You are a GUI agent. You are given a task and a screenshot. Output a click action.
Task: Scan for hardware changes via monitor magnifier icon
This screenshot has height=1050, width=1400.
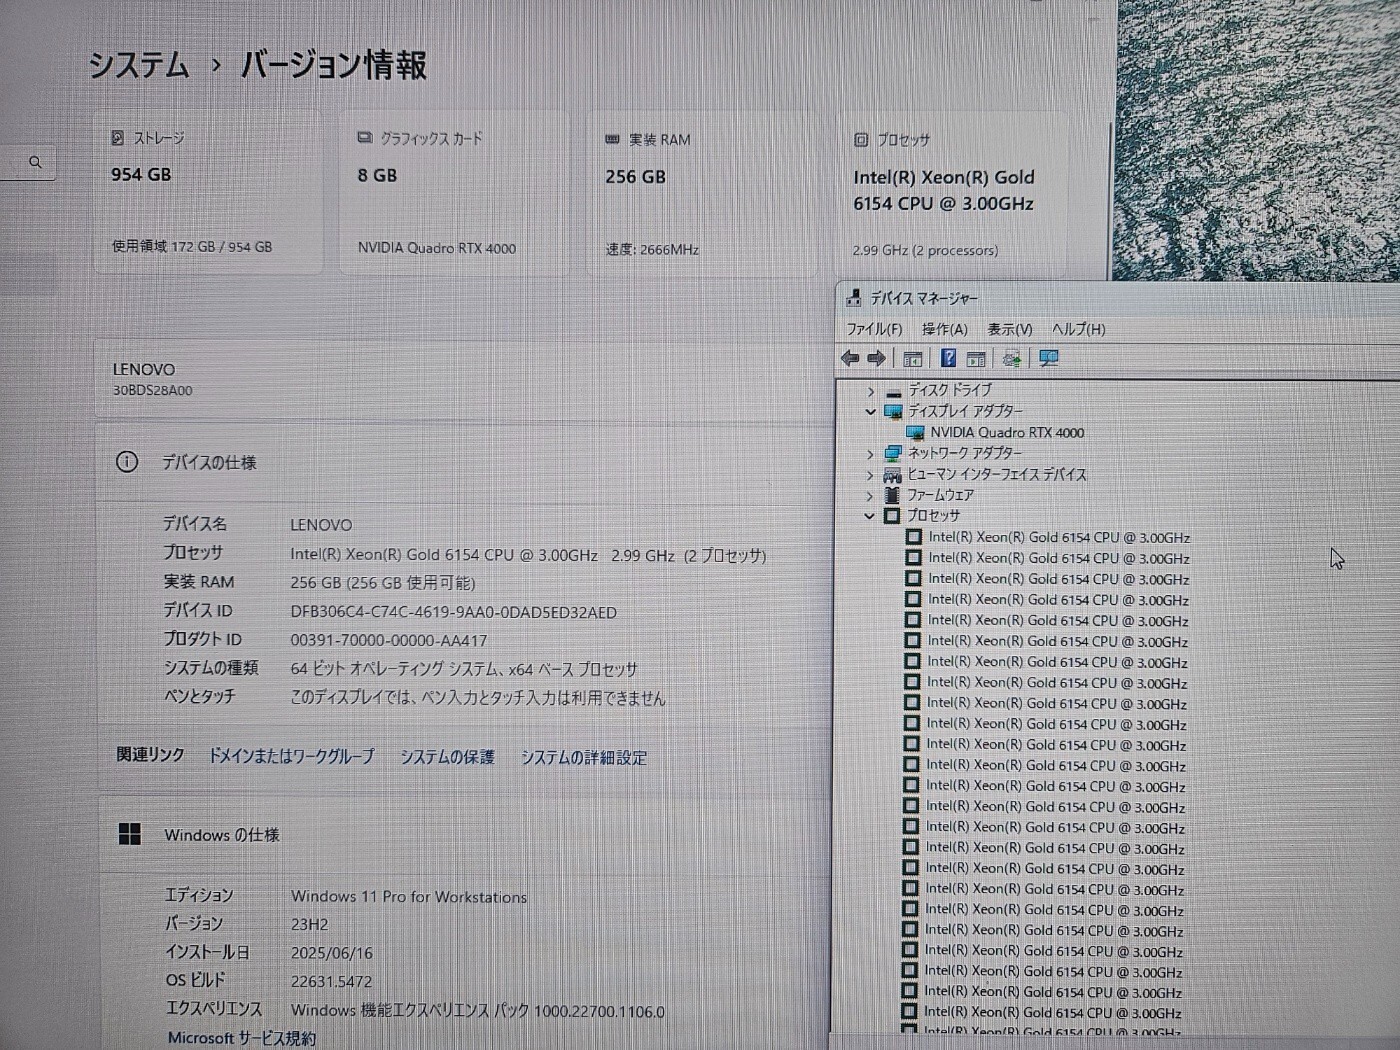pyautogui.click(x=1048, y=359)
